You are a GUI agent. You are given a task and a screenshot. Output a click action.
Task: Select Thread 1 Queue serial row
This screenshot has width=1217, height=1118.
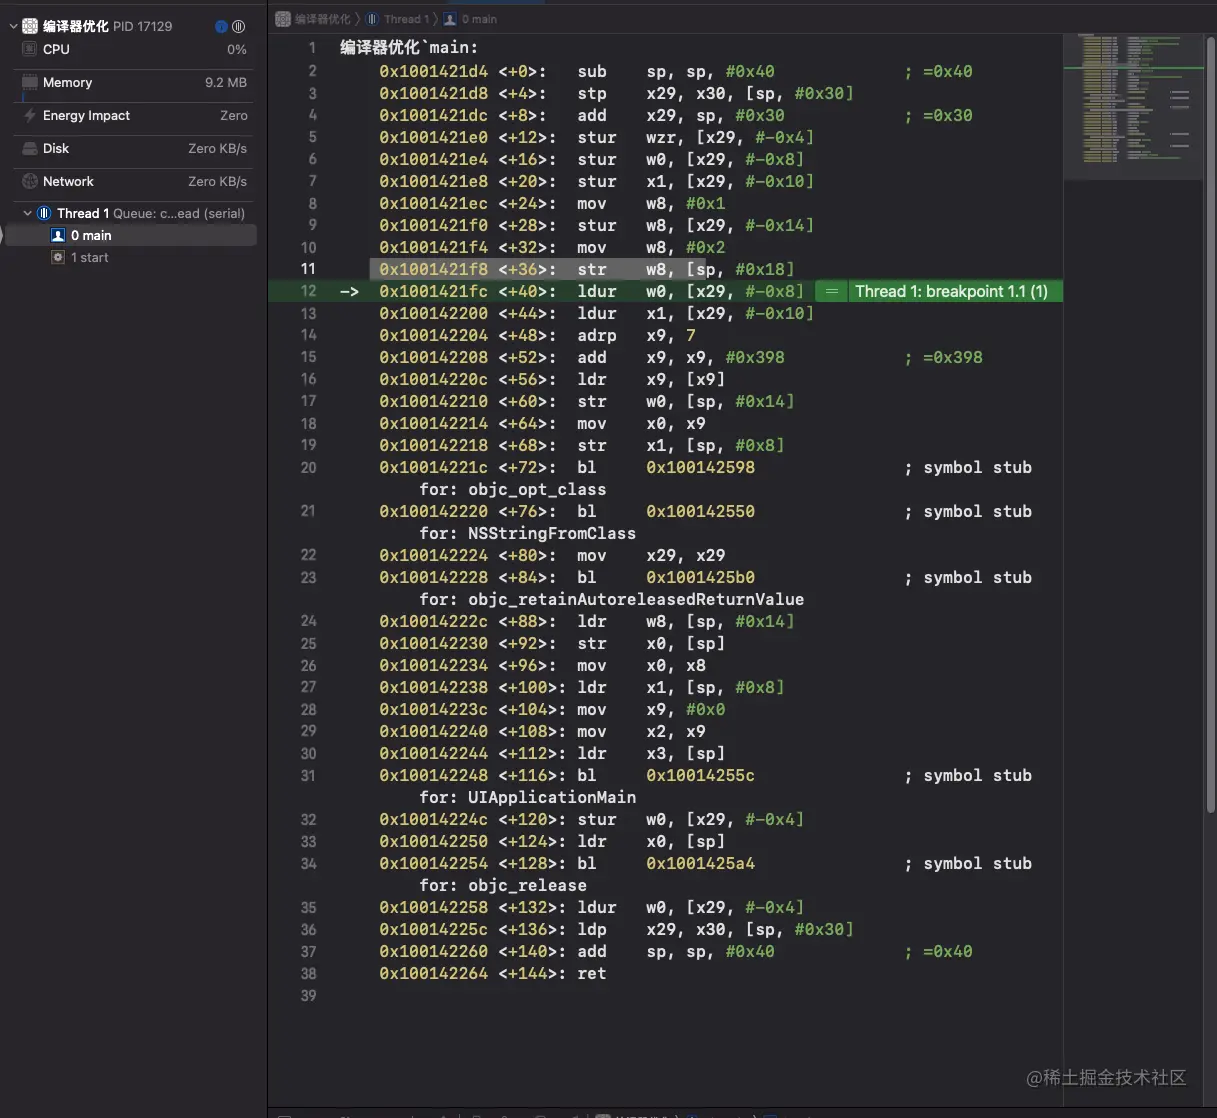click(x=131, y=213)
